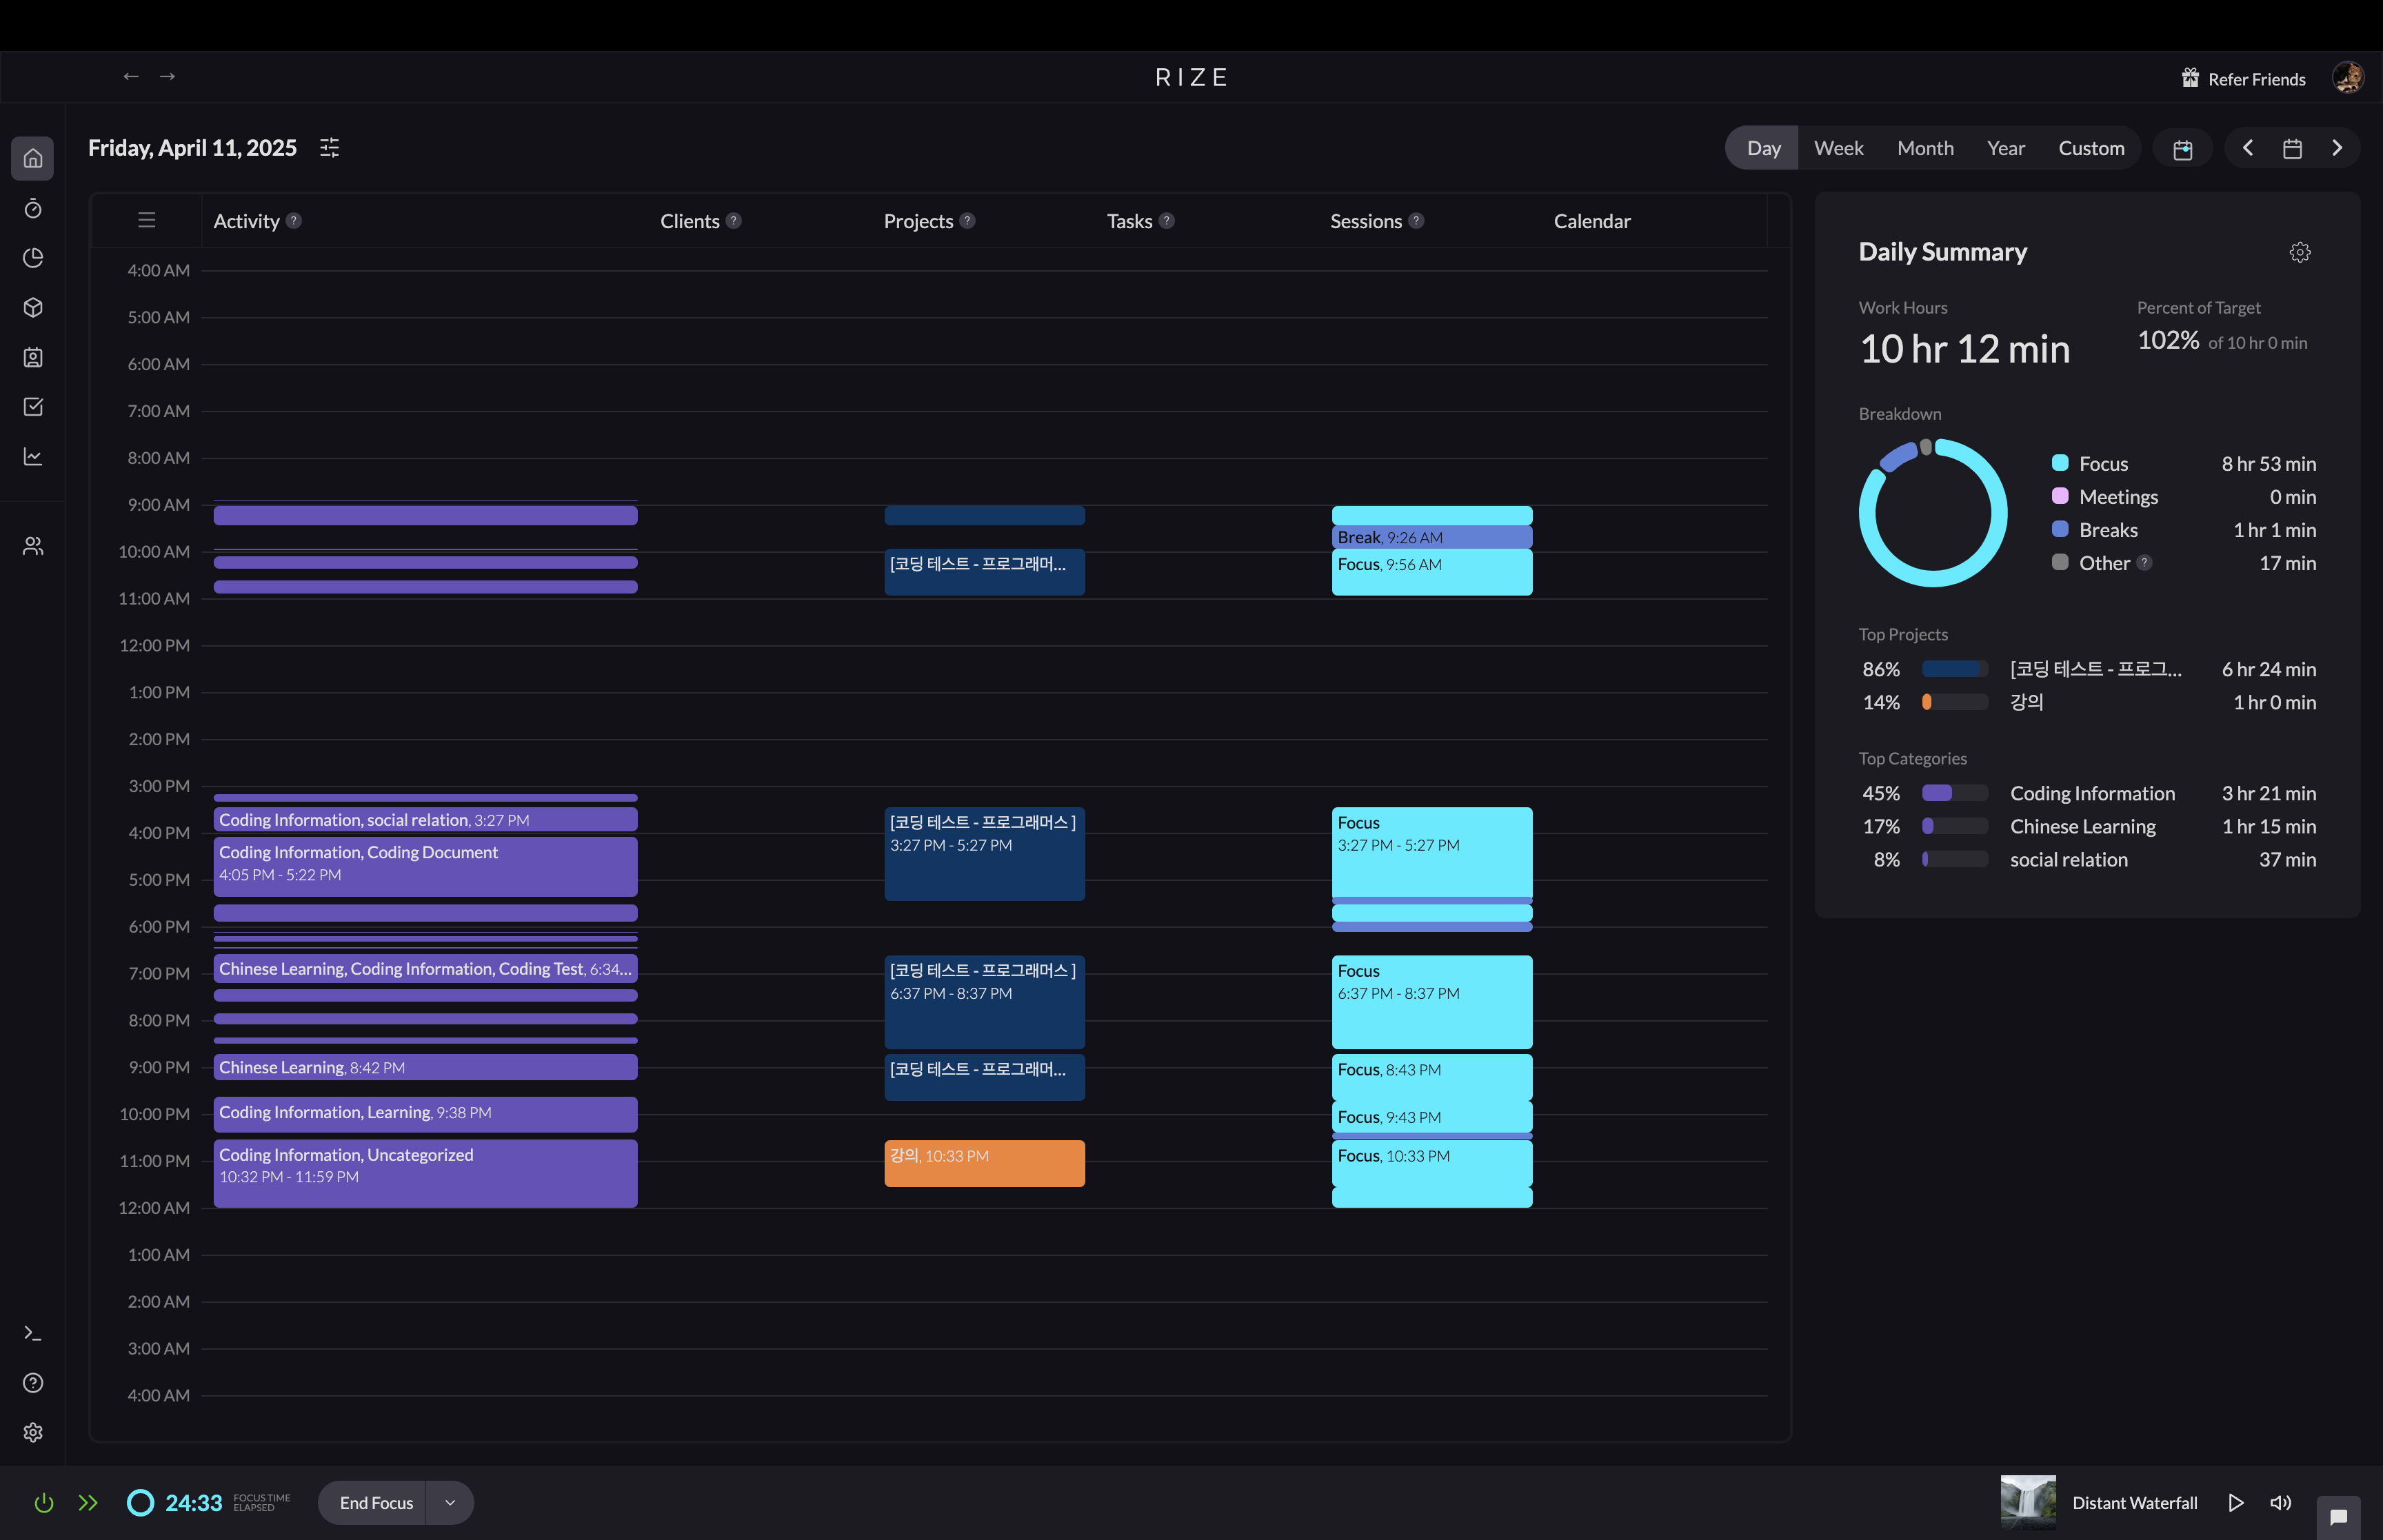The height and width of the screenshot is (1540, 2383).
Task: Toggle the hamburger menu in timeline header
Action: (147, 220)
